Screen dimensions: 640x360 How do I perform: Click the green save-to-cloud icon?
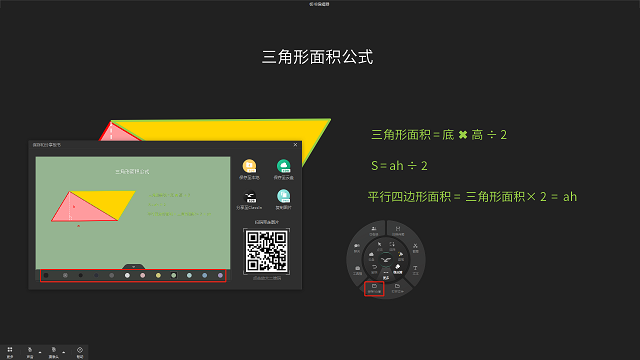(x=283, y=166)
